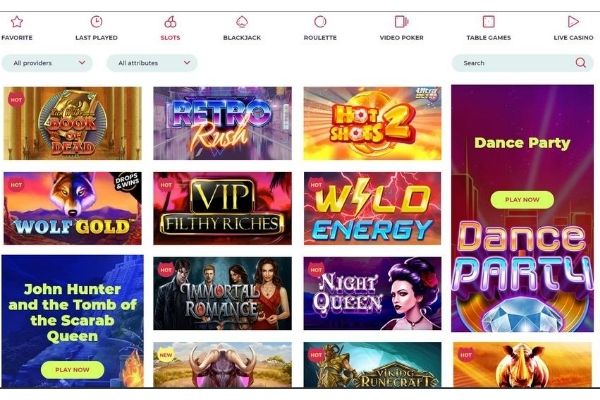Expand the All attributes dropdown
The height and width of the screenshot is (400, 600).
(x=152, y=63)
